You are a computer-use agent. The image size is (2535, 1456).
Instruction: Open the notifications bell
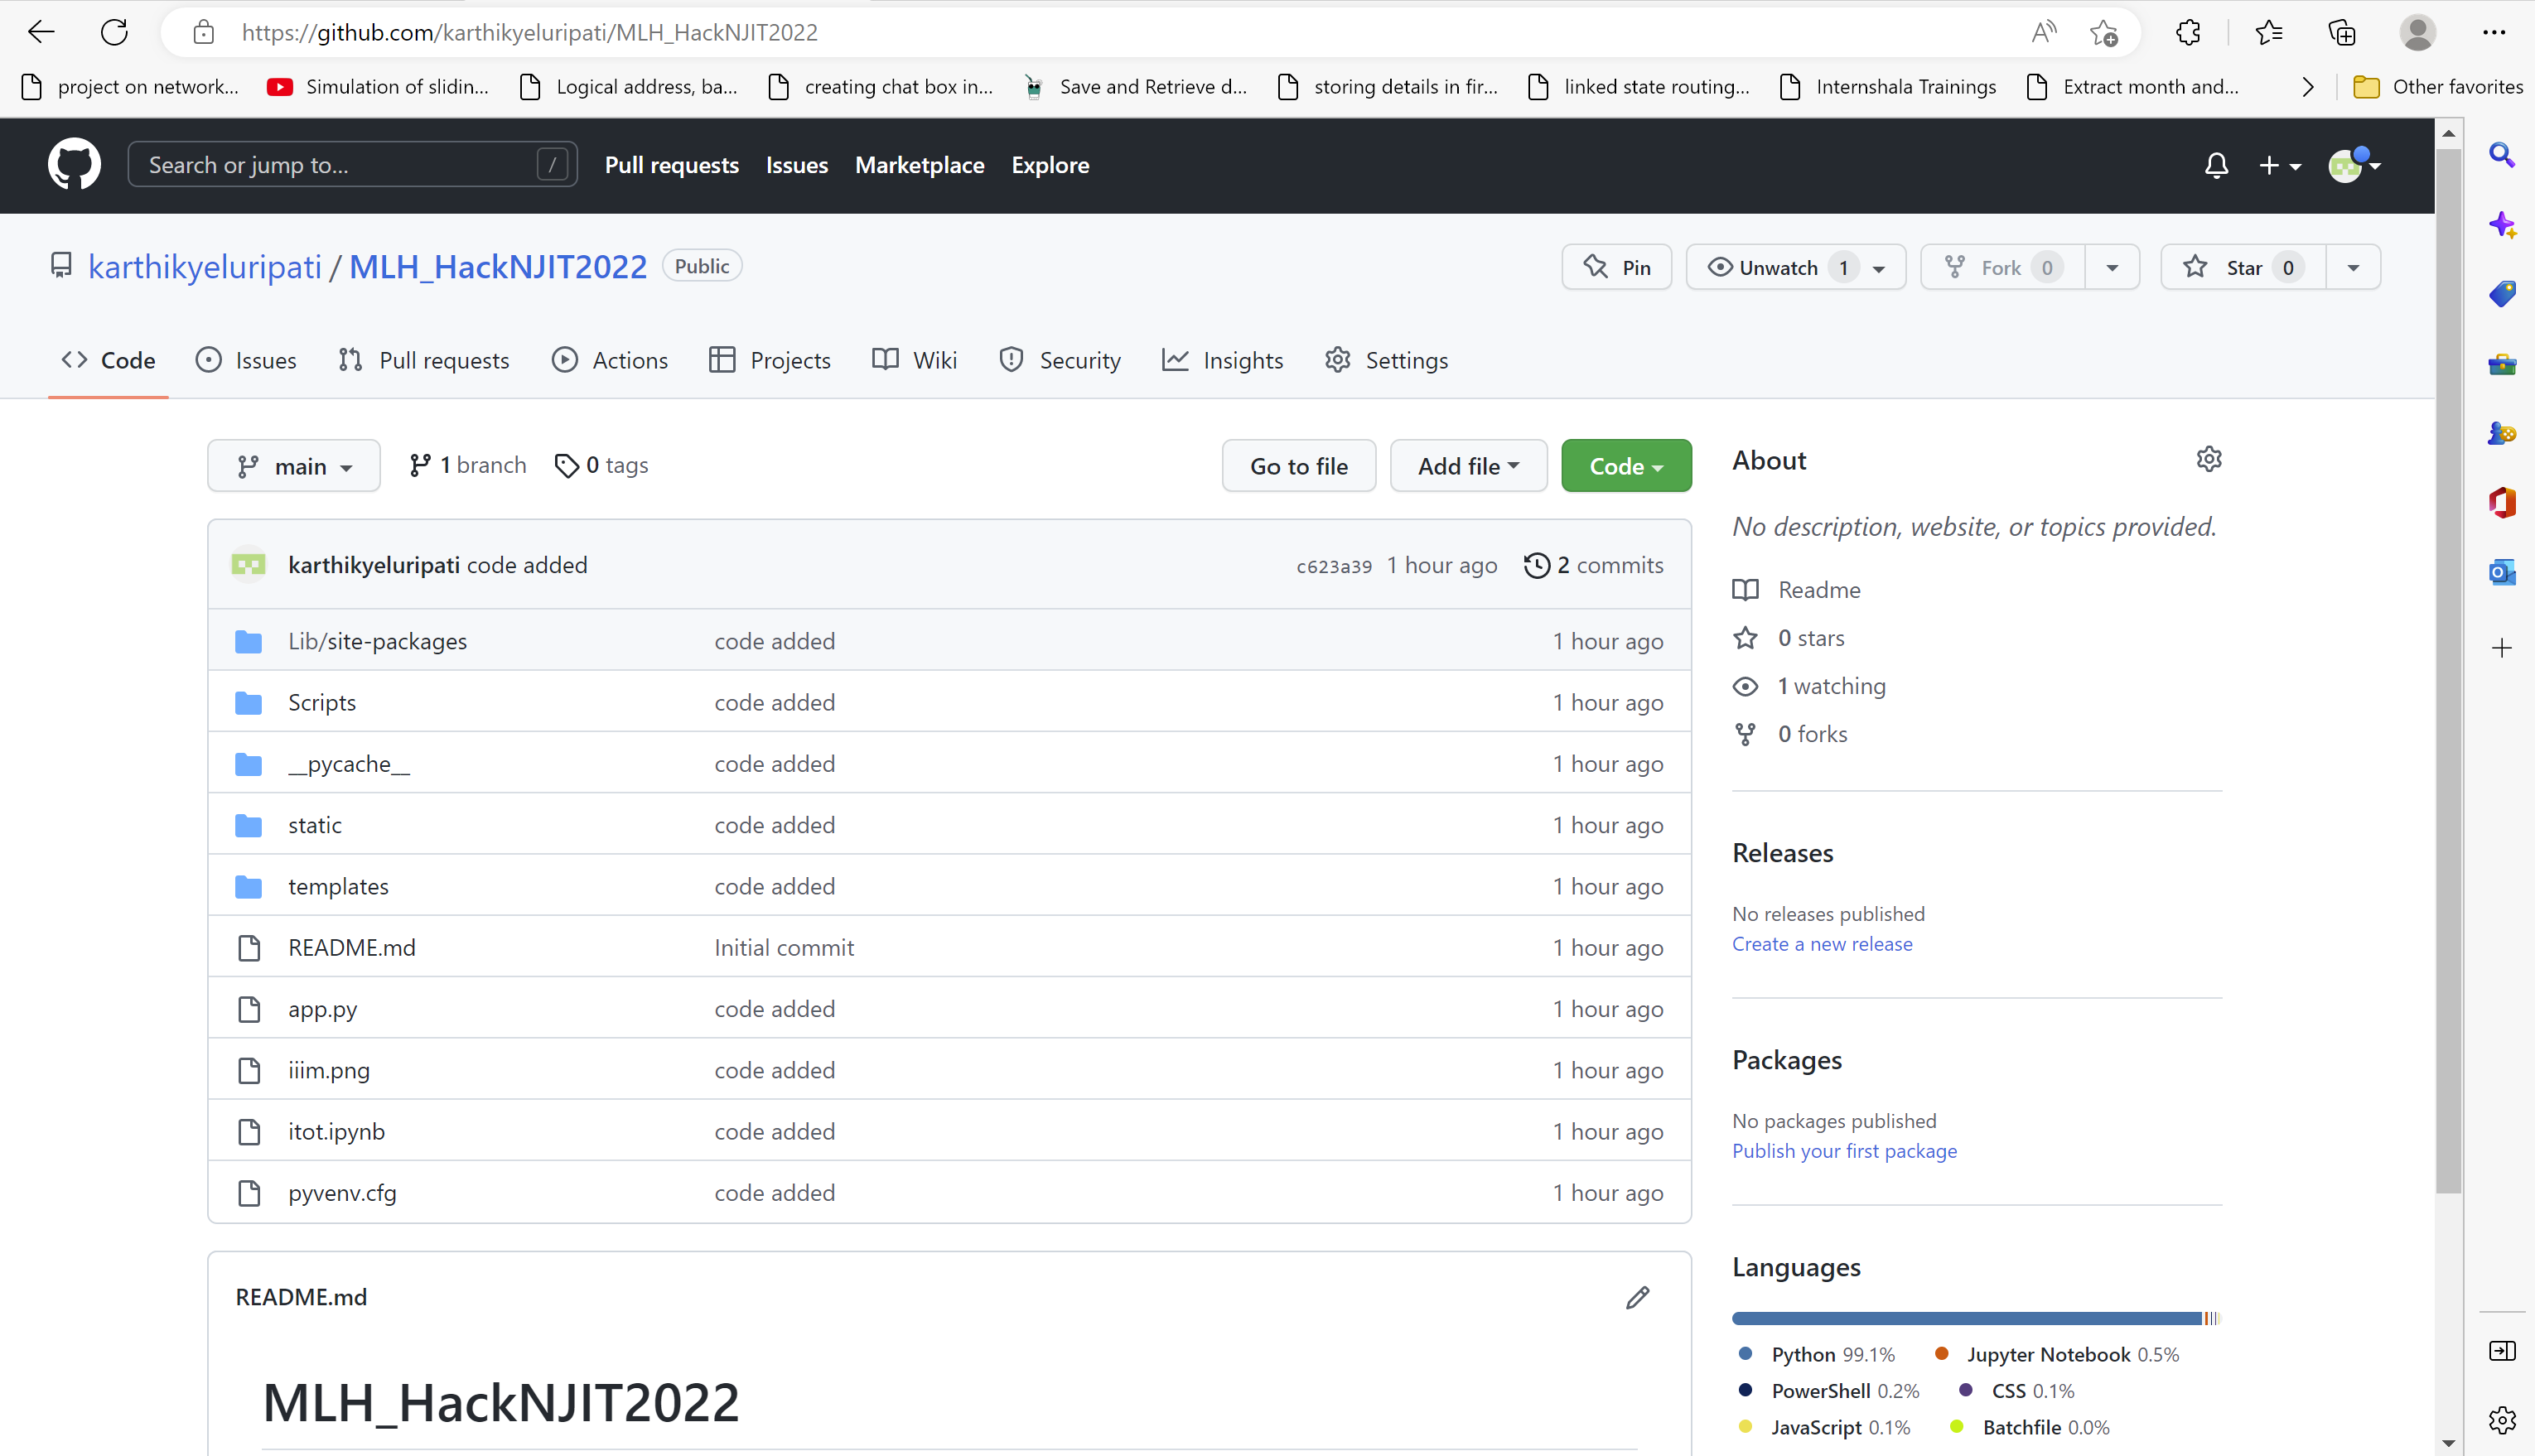pos(2215,165)
